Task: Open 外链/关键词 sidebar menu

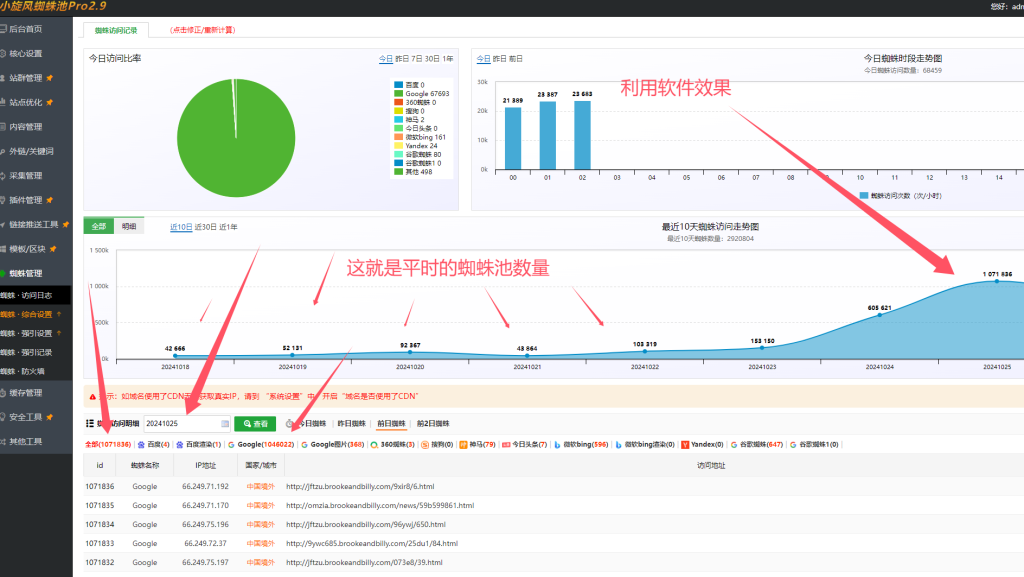Action: pos(30,151)
